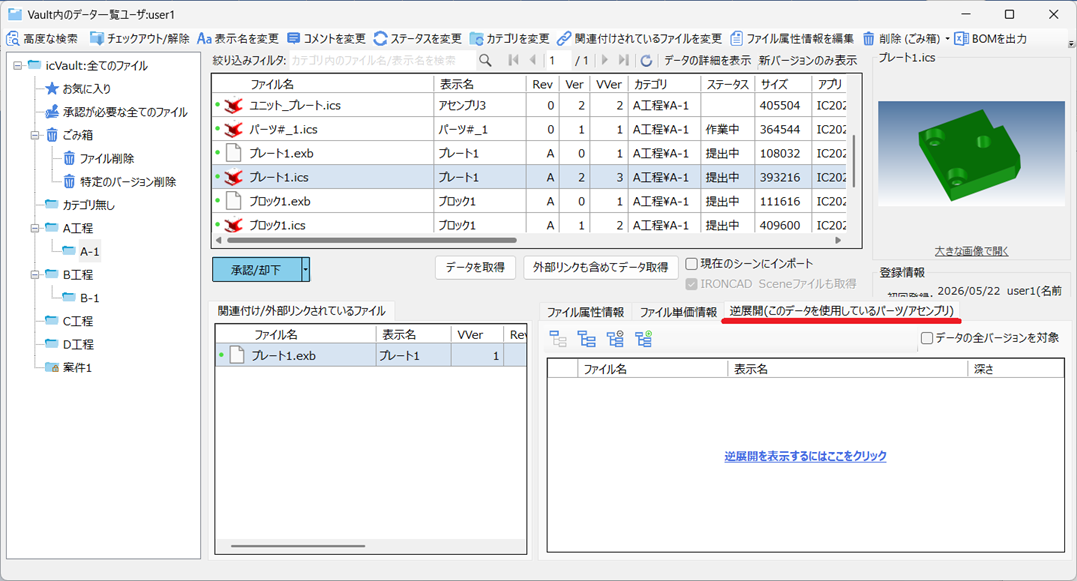The width and height of the screenshot is (1077, 581).
Task: Open the toolbar overflow arrow at the toolbar end
Action: tap(1071, 44)
